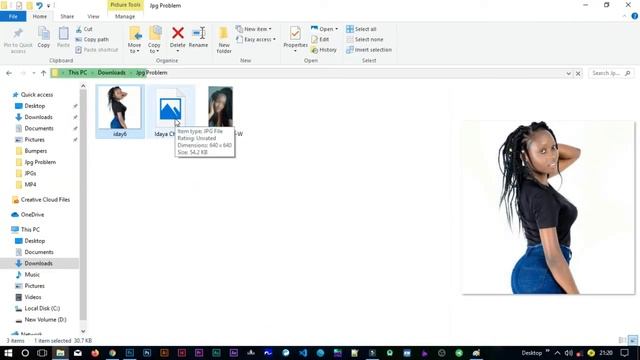
Task: Click the Windows Start button
Action: point(8,353)
